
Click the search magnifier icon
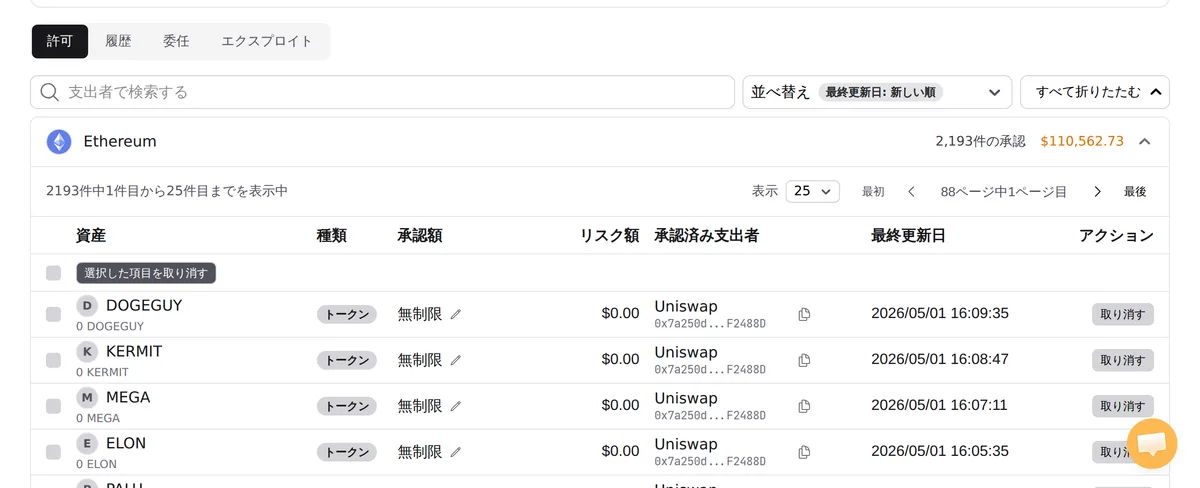click(50, 92)
